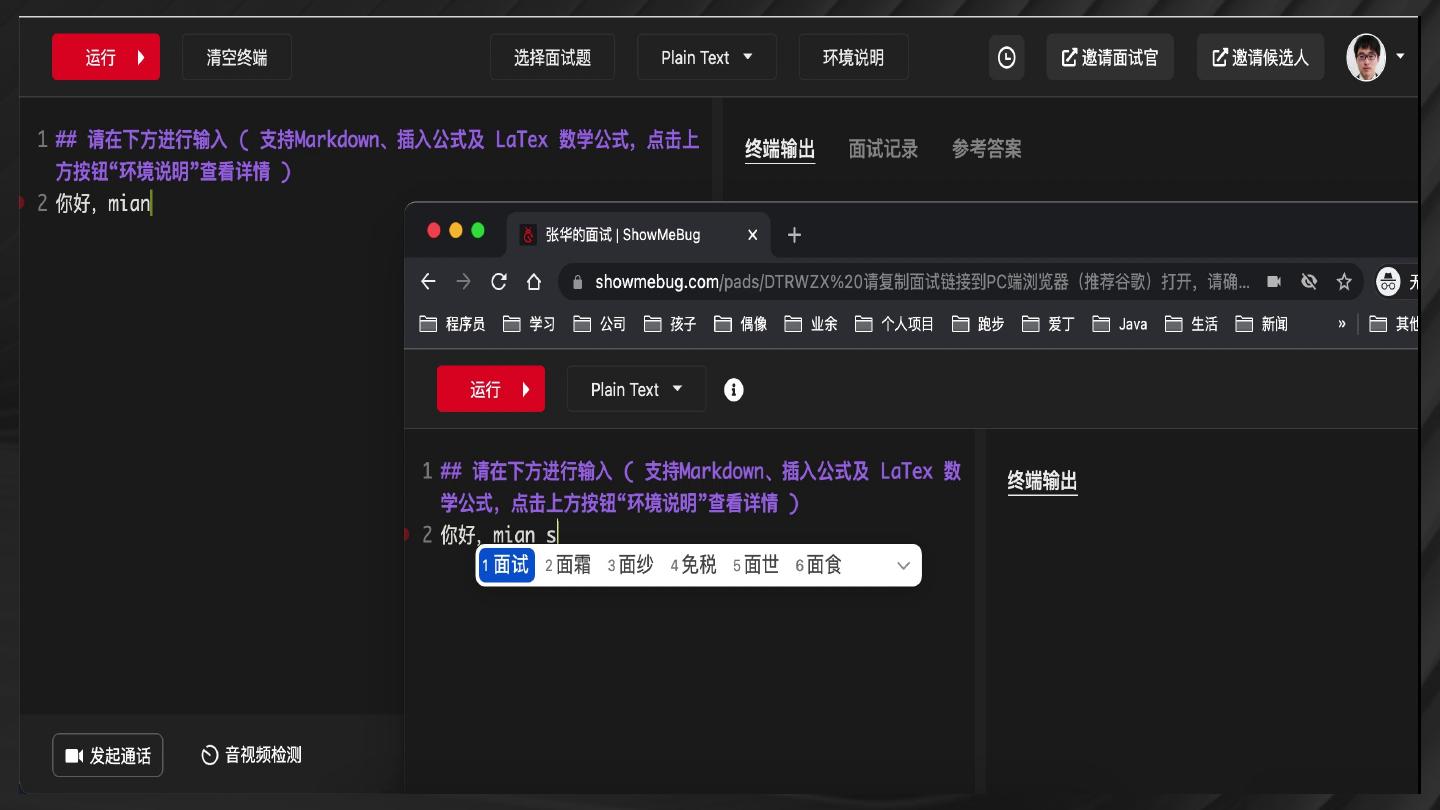Switch to the 终端输出 tab in the main panel
Viewport: 1440px width, 810px height.
pos(780,149)
